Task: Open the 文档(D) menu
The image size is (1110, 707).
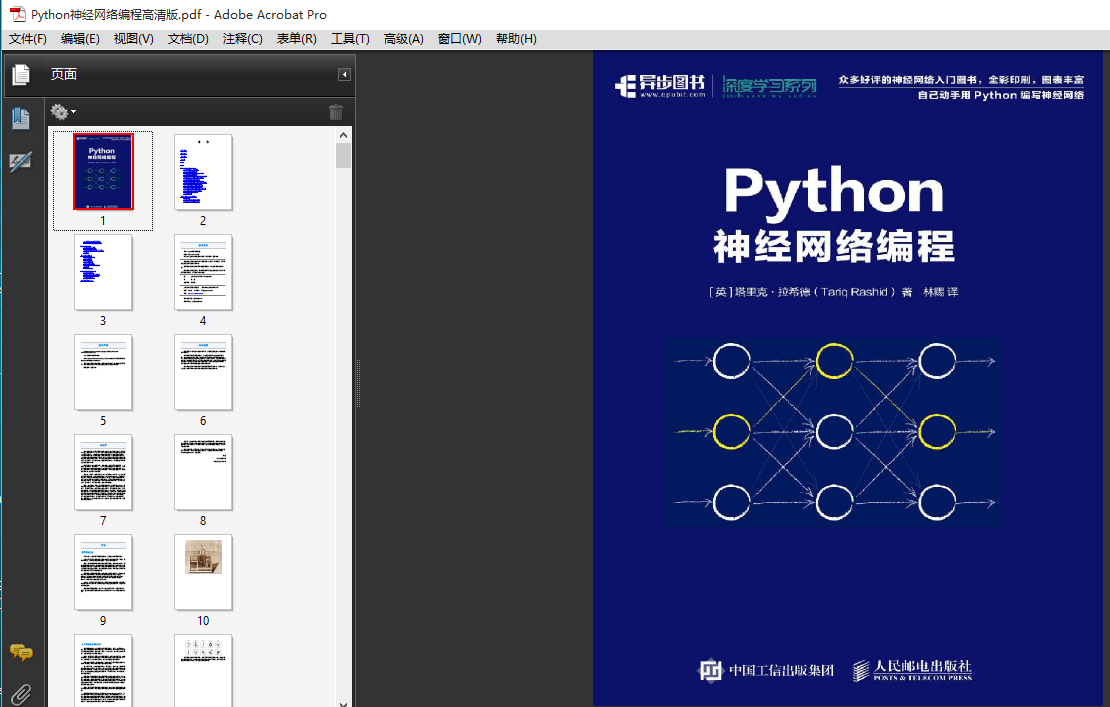Action: pos(188,39)
